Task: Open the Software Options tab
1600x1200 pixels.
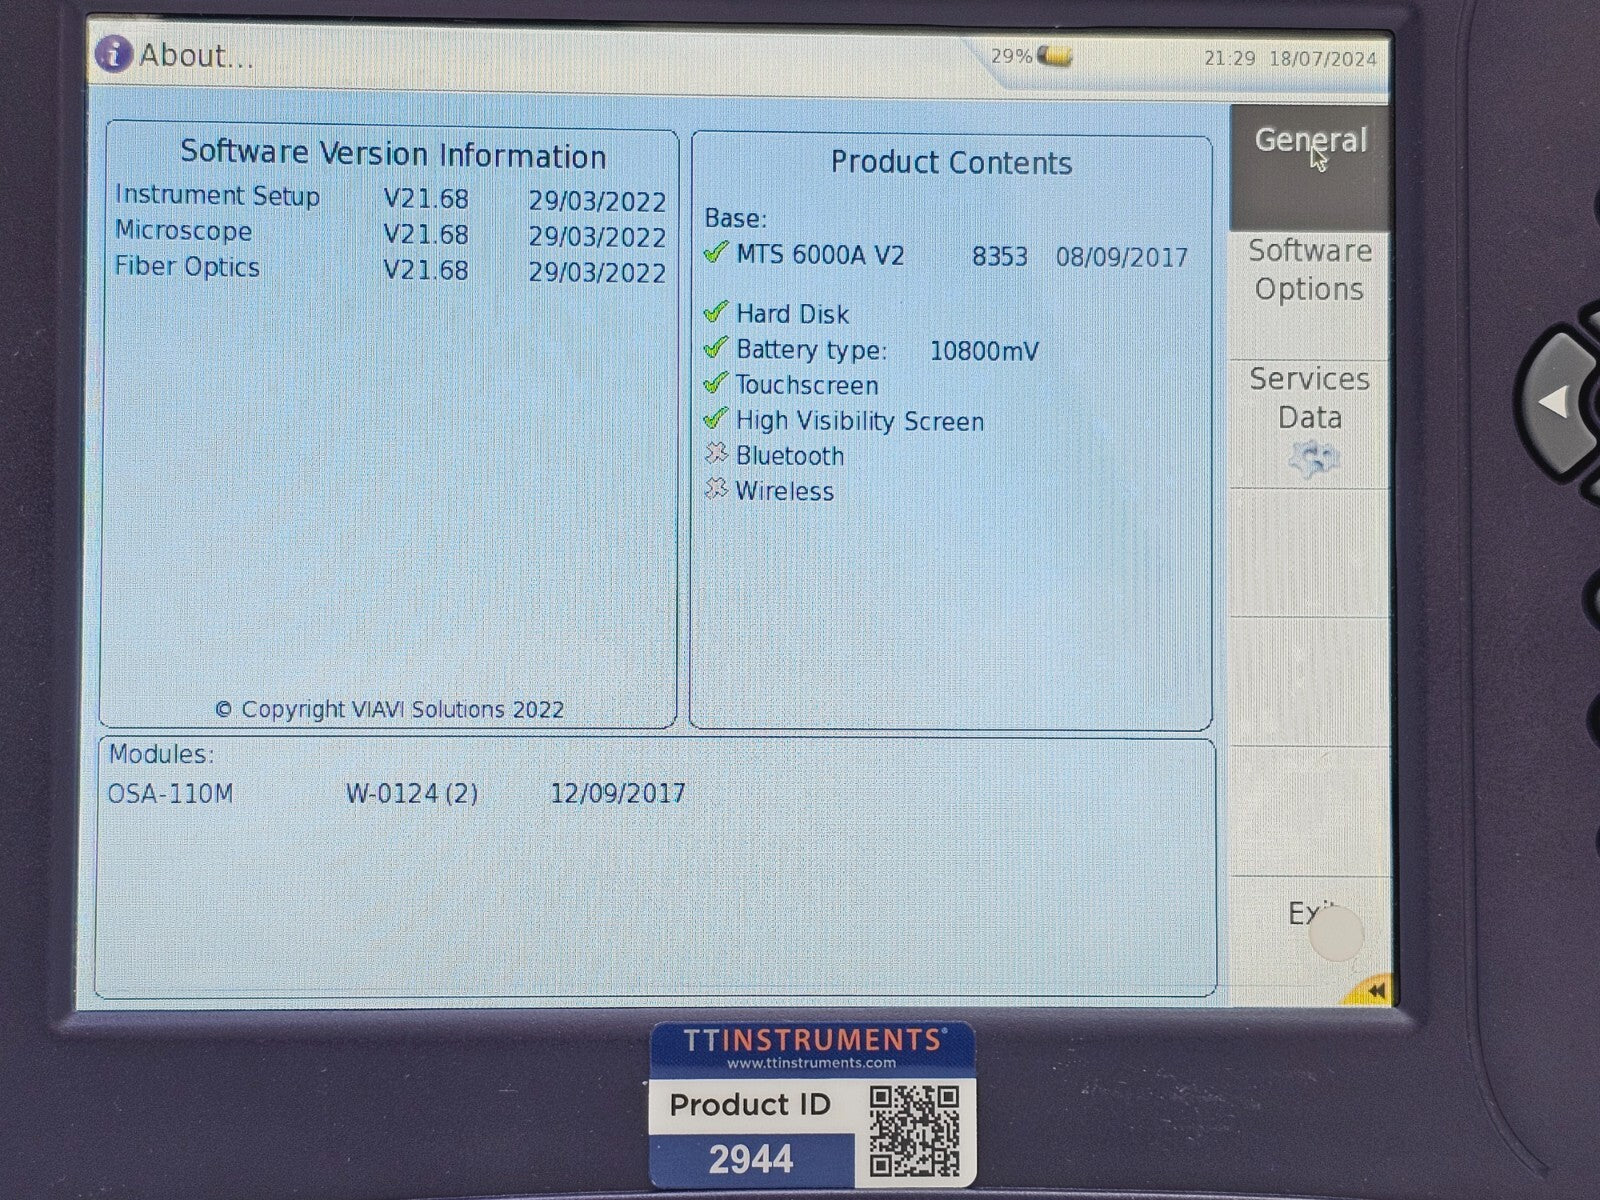Action: (1309, 270)
